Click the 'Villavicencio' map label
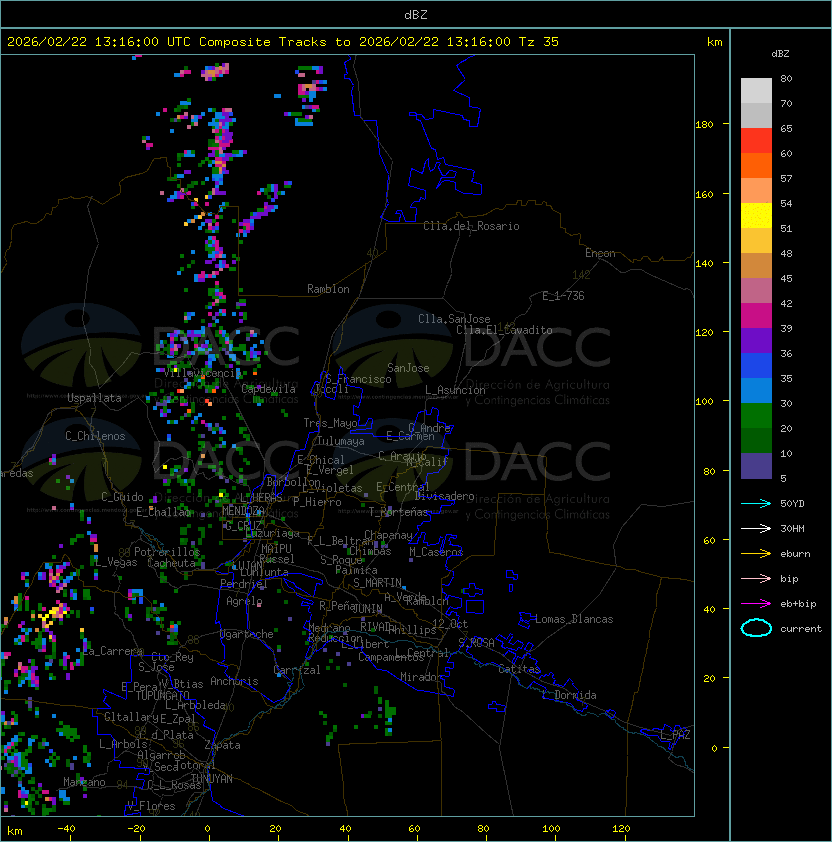The width and height of the screenshot is (832, 842). [201, 373]
